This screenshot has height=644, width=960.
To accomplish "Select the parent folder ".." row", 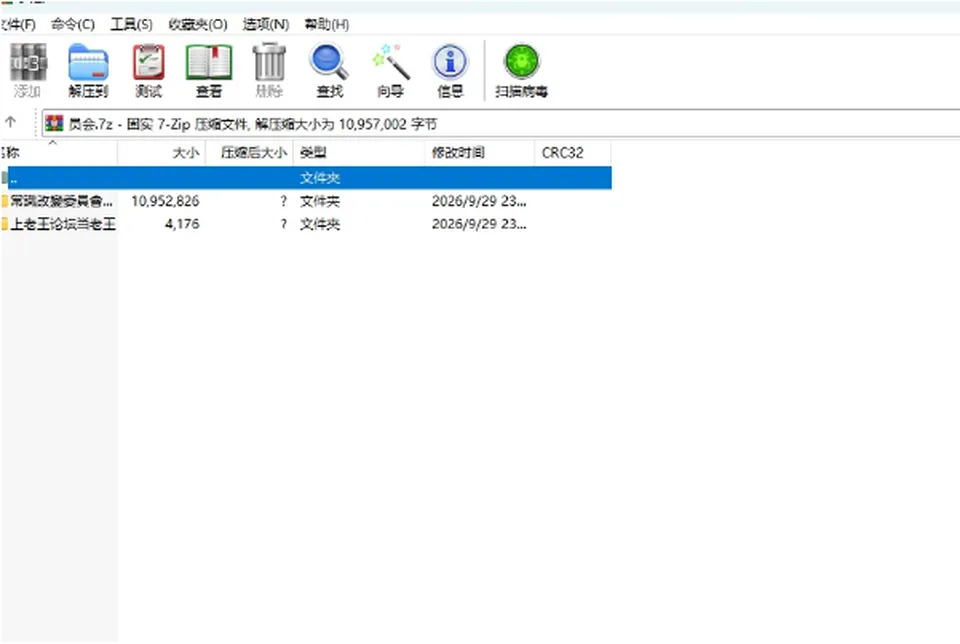I will 306,178.
